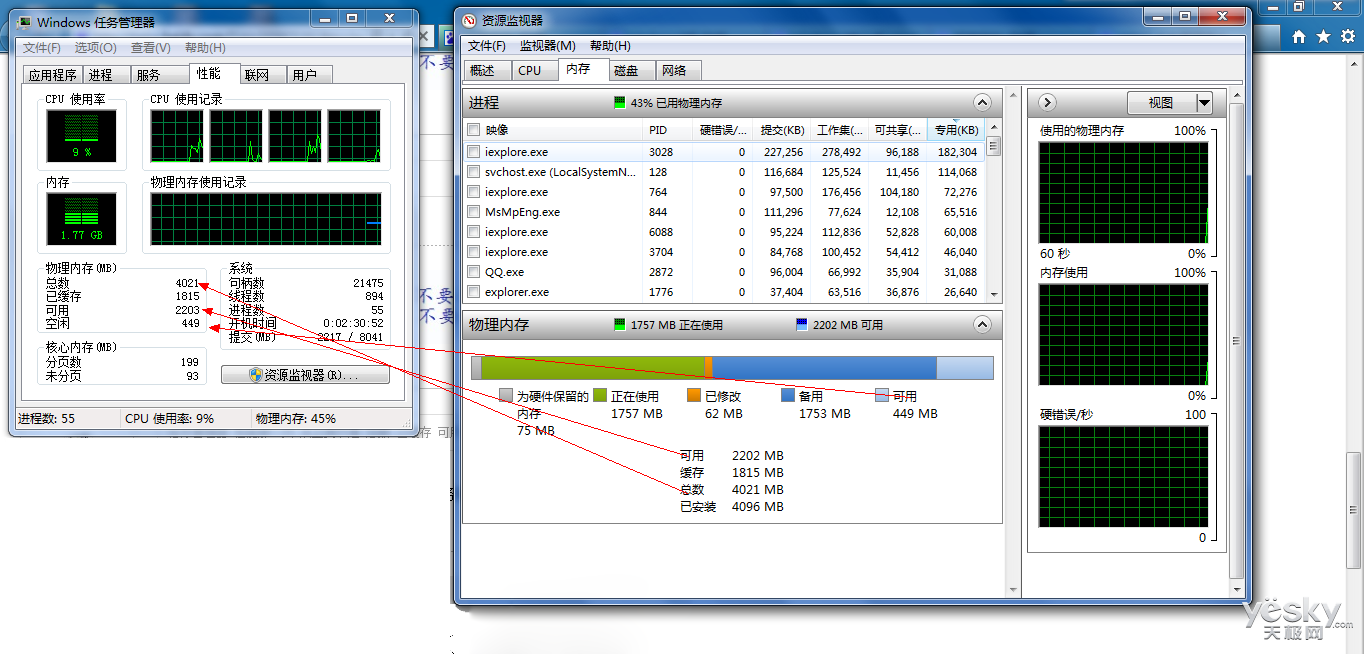Open 帮助(H) menu in Task Manager
Viewport: 1364px width, 654px height.
[x=205, y=48]
